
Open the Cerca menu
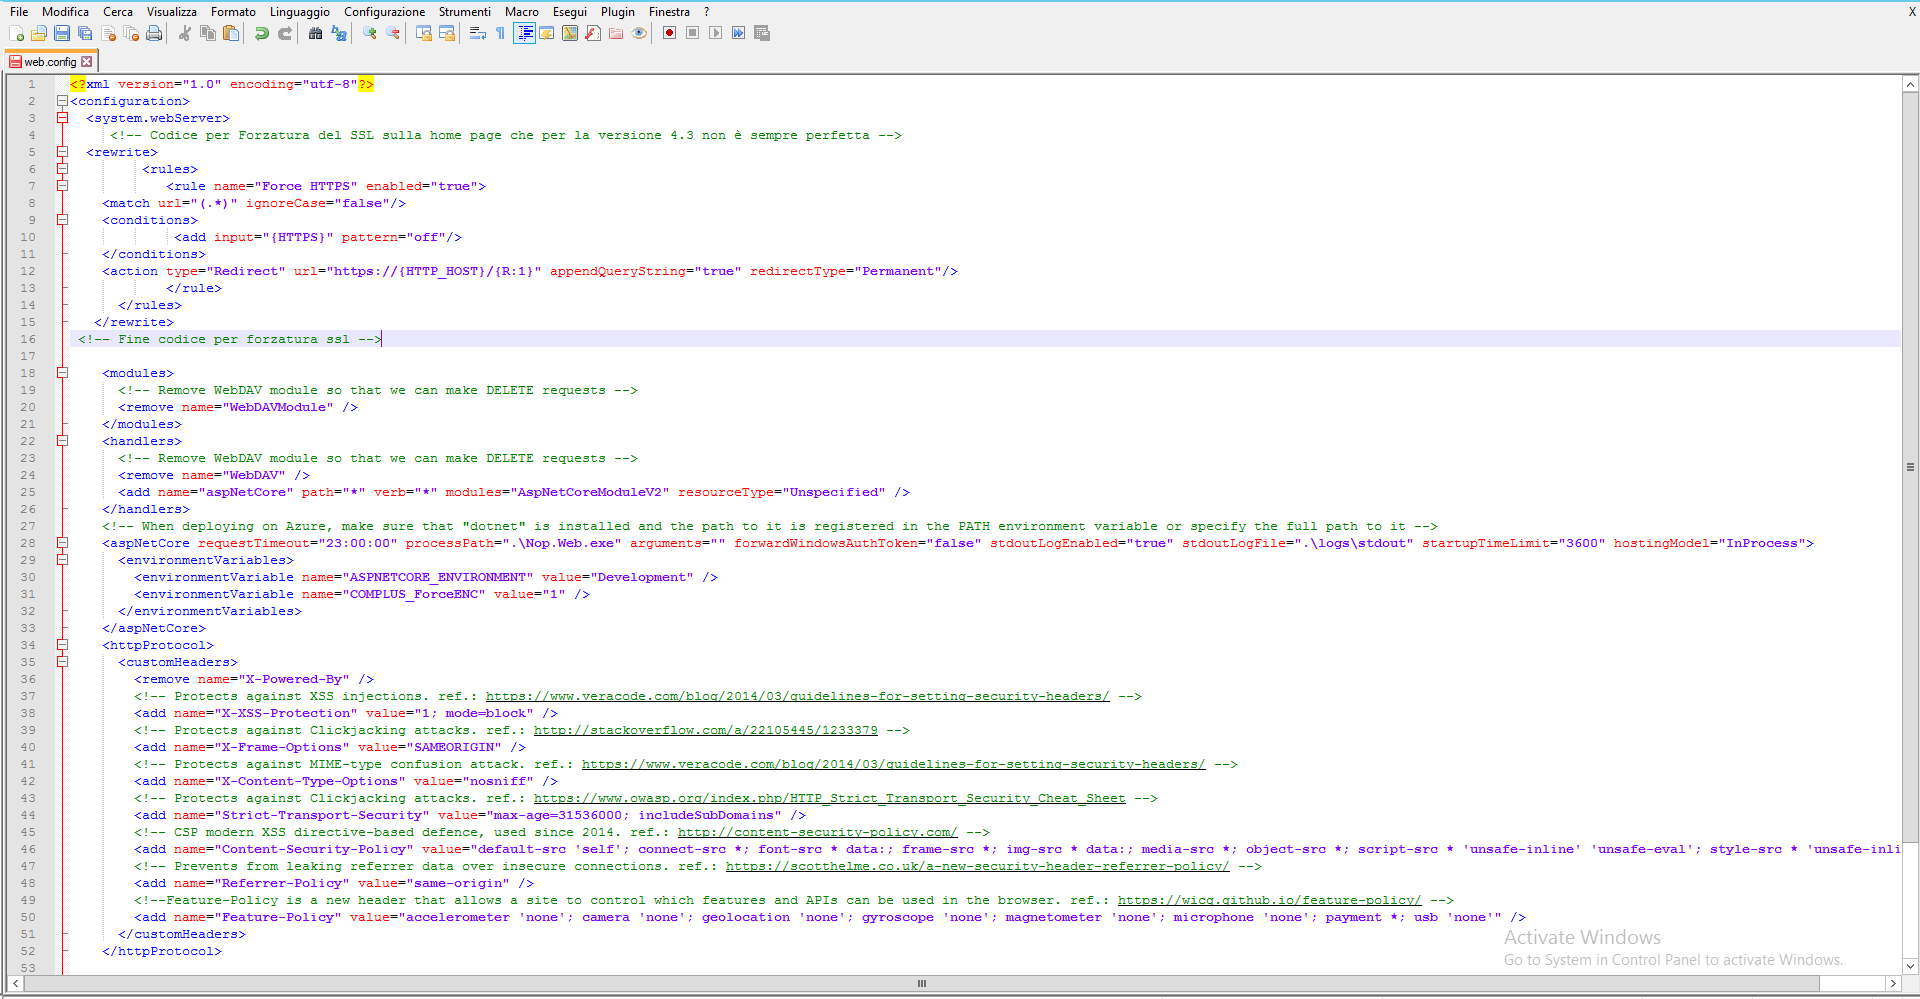pyautogui.click(x=118, y=12)
